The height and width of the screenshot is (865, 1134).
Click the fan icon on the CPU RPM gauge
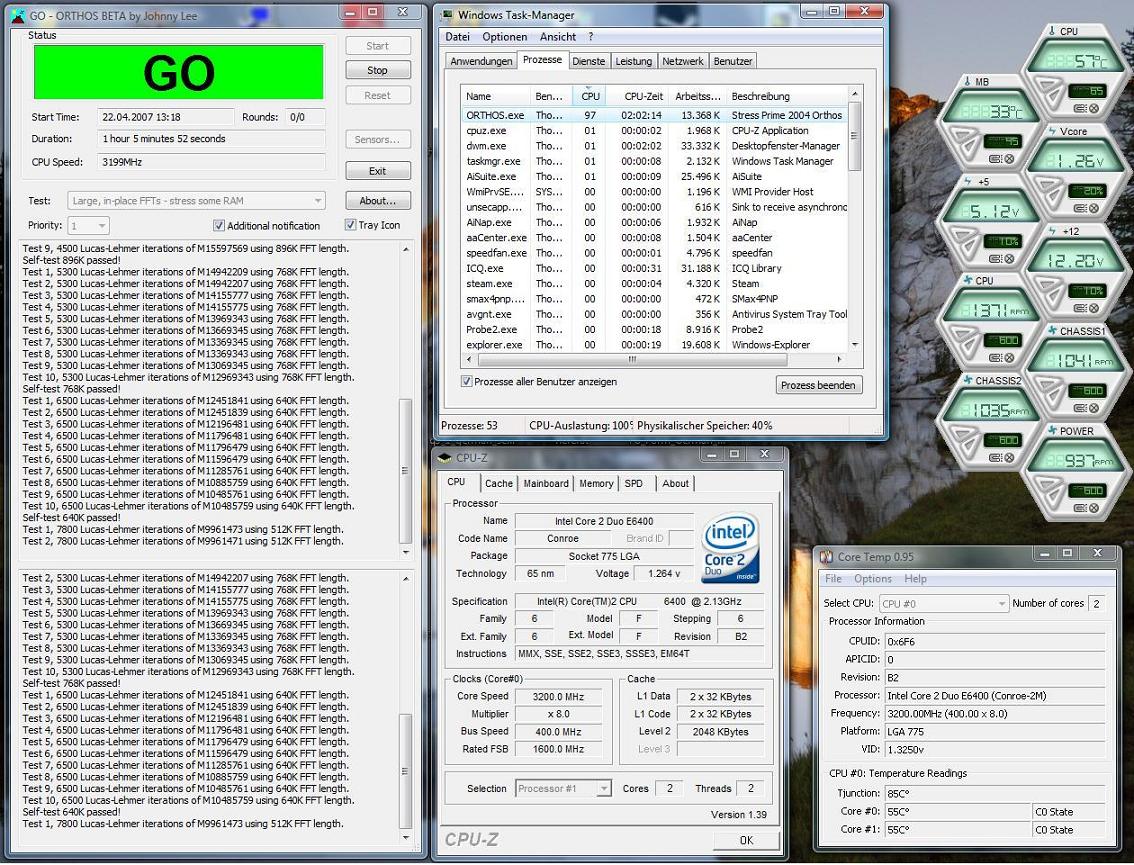[x=968, y=281]
